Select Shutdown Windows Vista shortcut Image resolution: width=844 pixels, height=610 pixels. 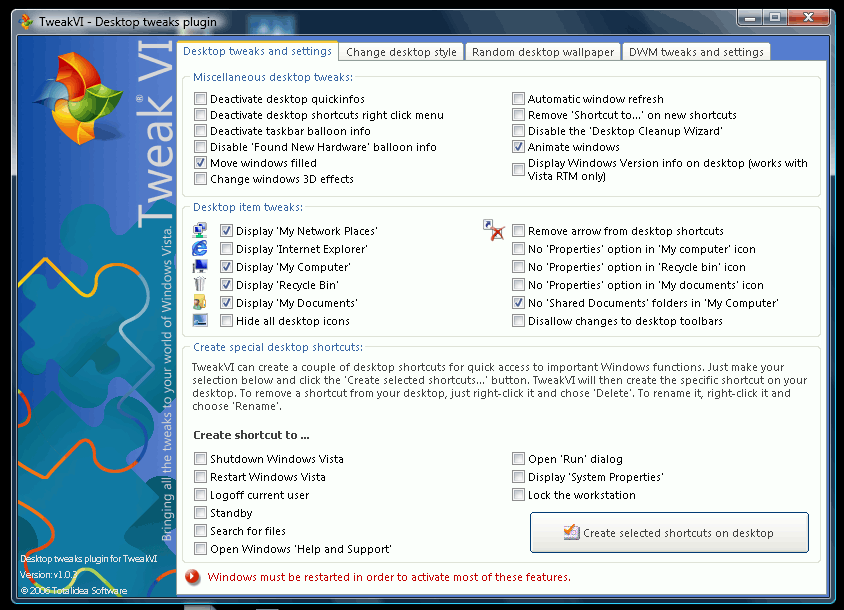(200, 459)
